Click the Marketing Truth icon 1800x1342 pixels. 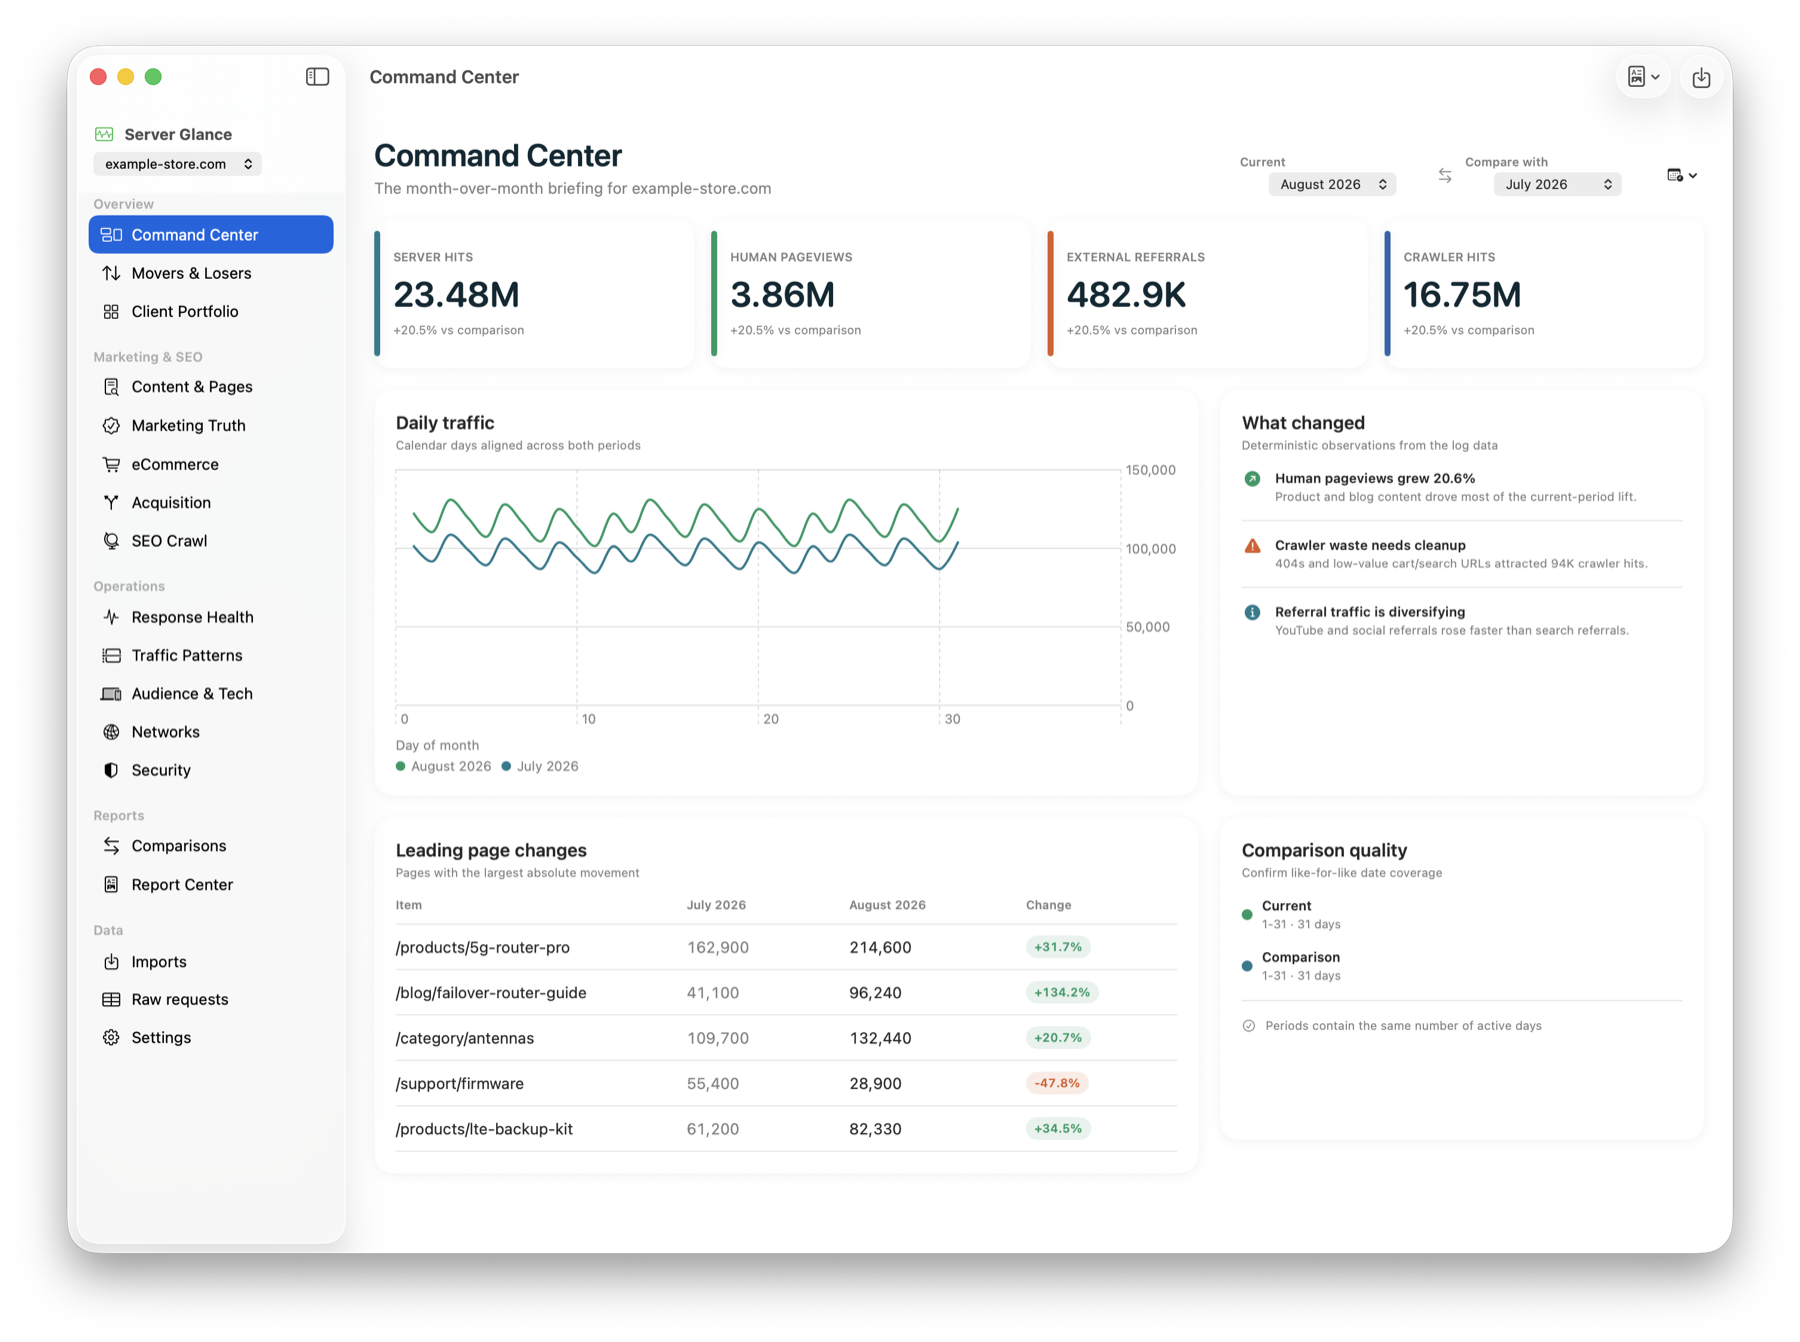pos(111,425)
